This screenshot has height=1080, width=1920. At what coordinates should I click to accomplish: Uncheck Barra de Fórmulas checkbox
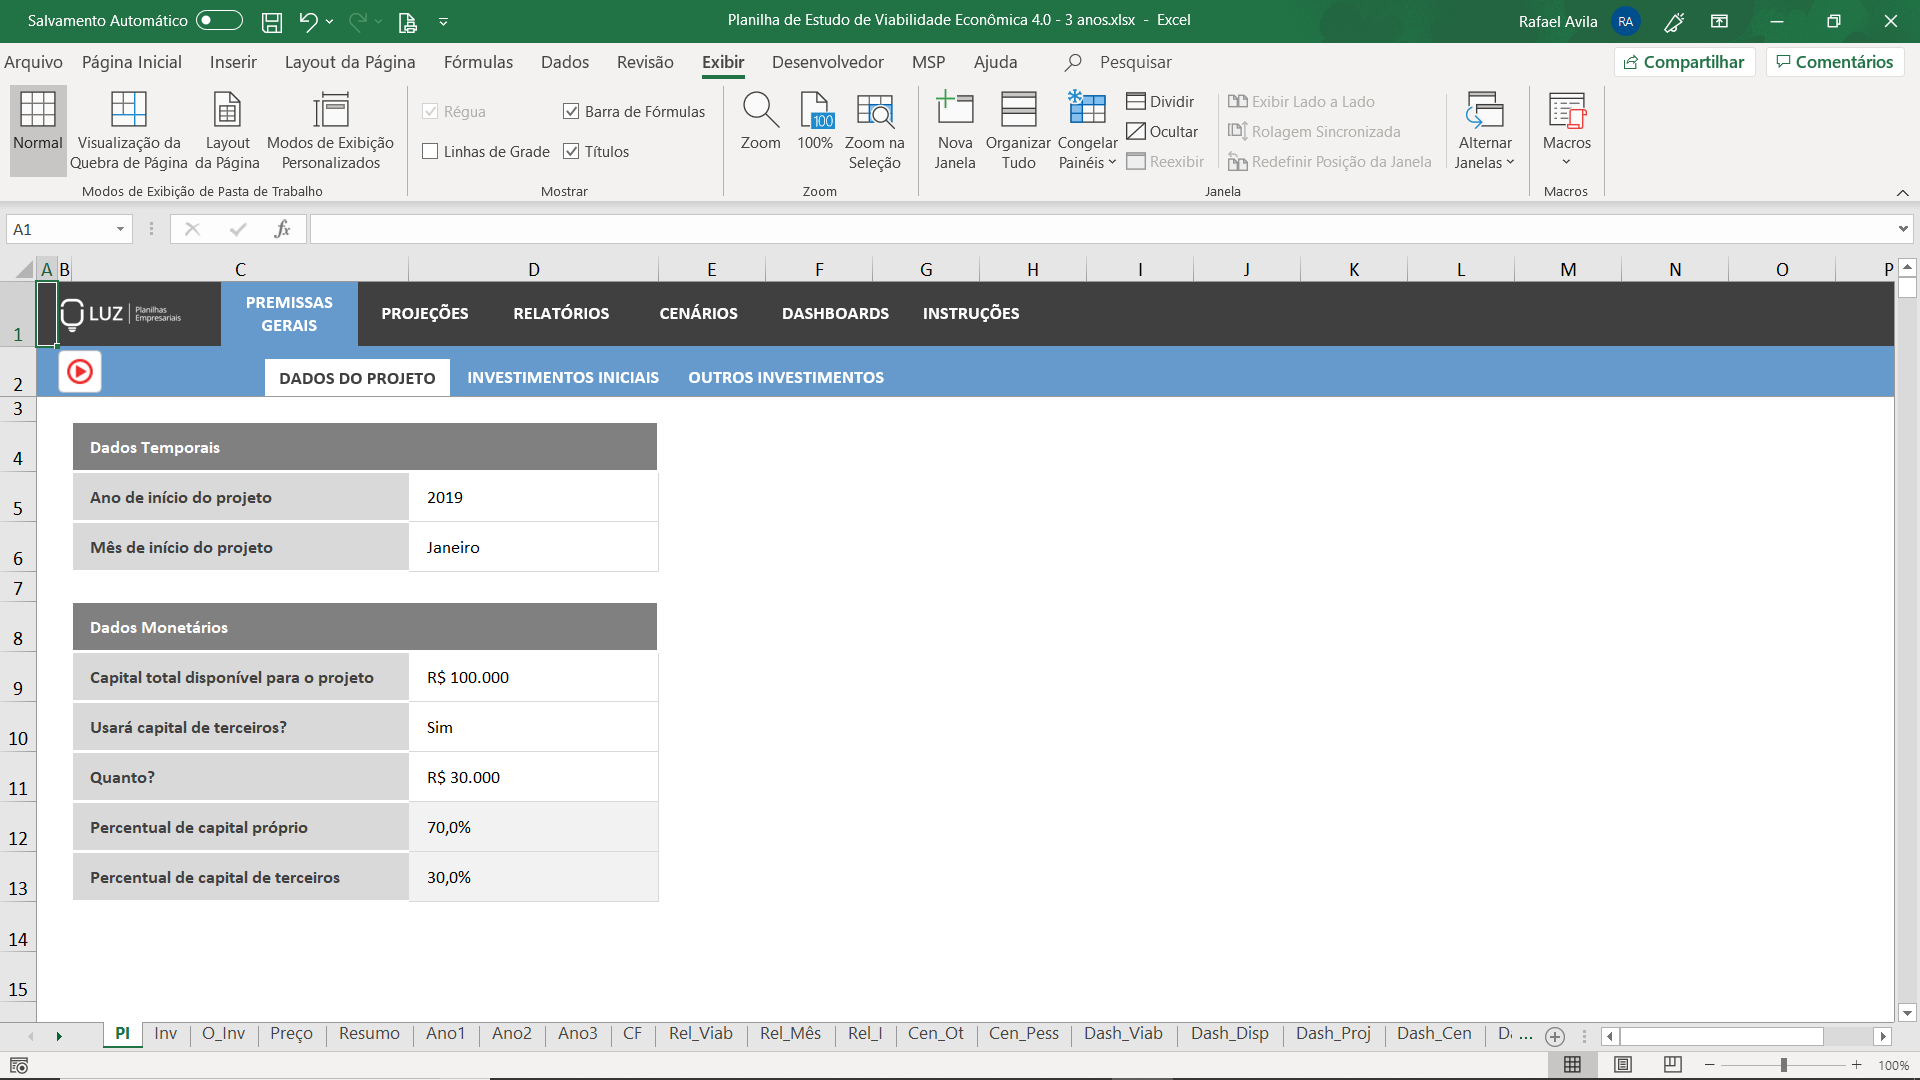[571, 112]
